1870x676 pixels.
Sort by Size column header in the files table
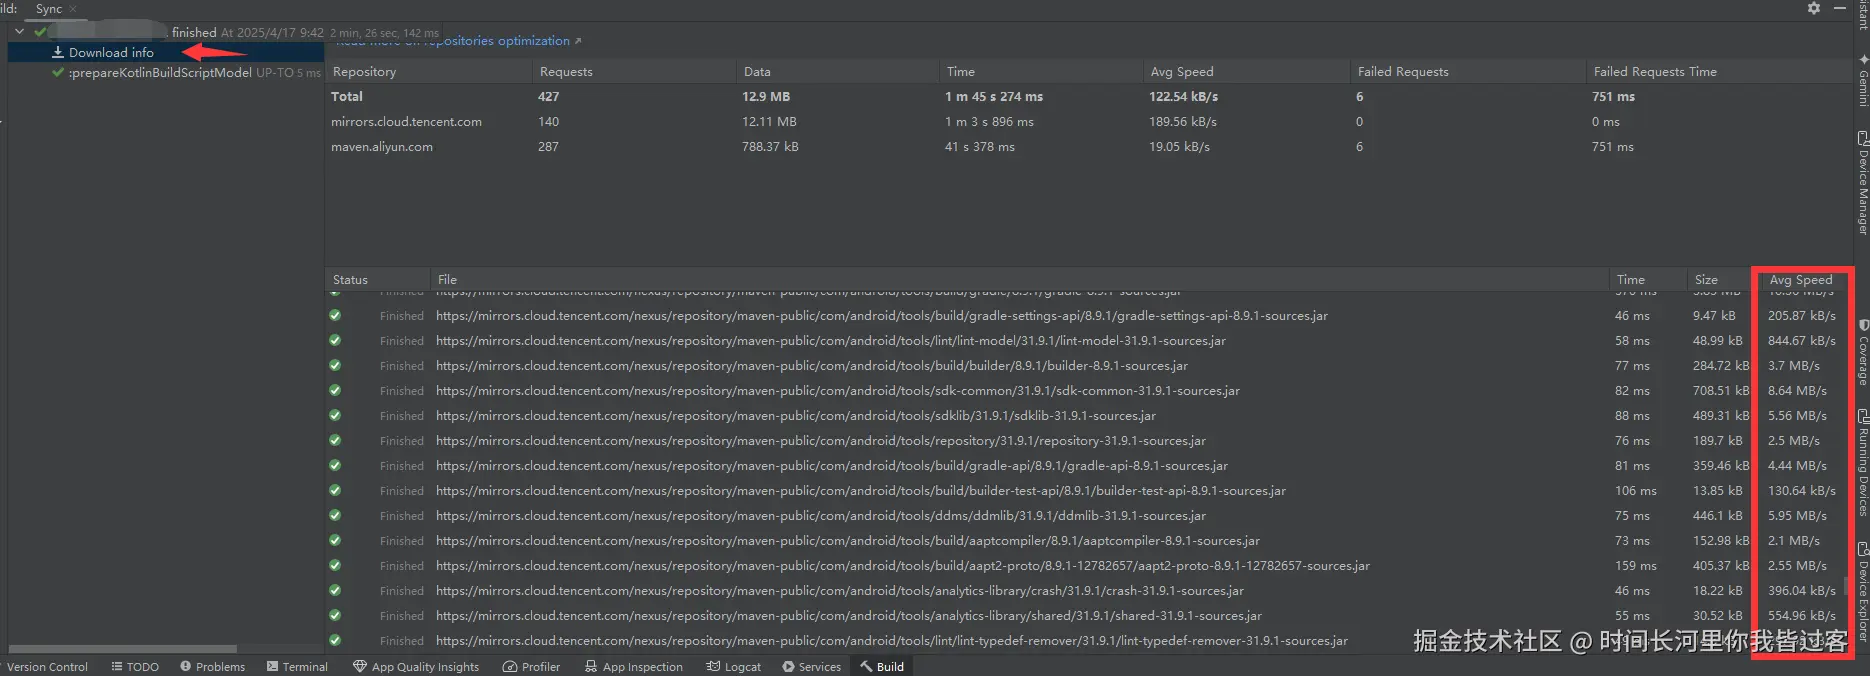click(1706, 280)
